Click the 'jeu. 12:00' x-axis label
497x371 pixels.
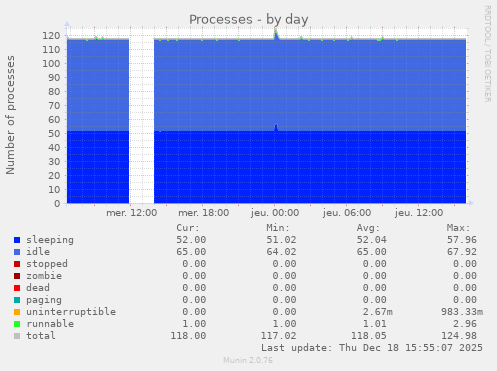[x=419, y=213]
